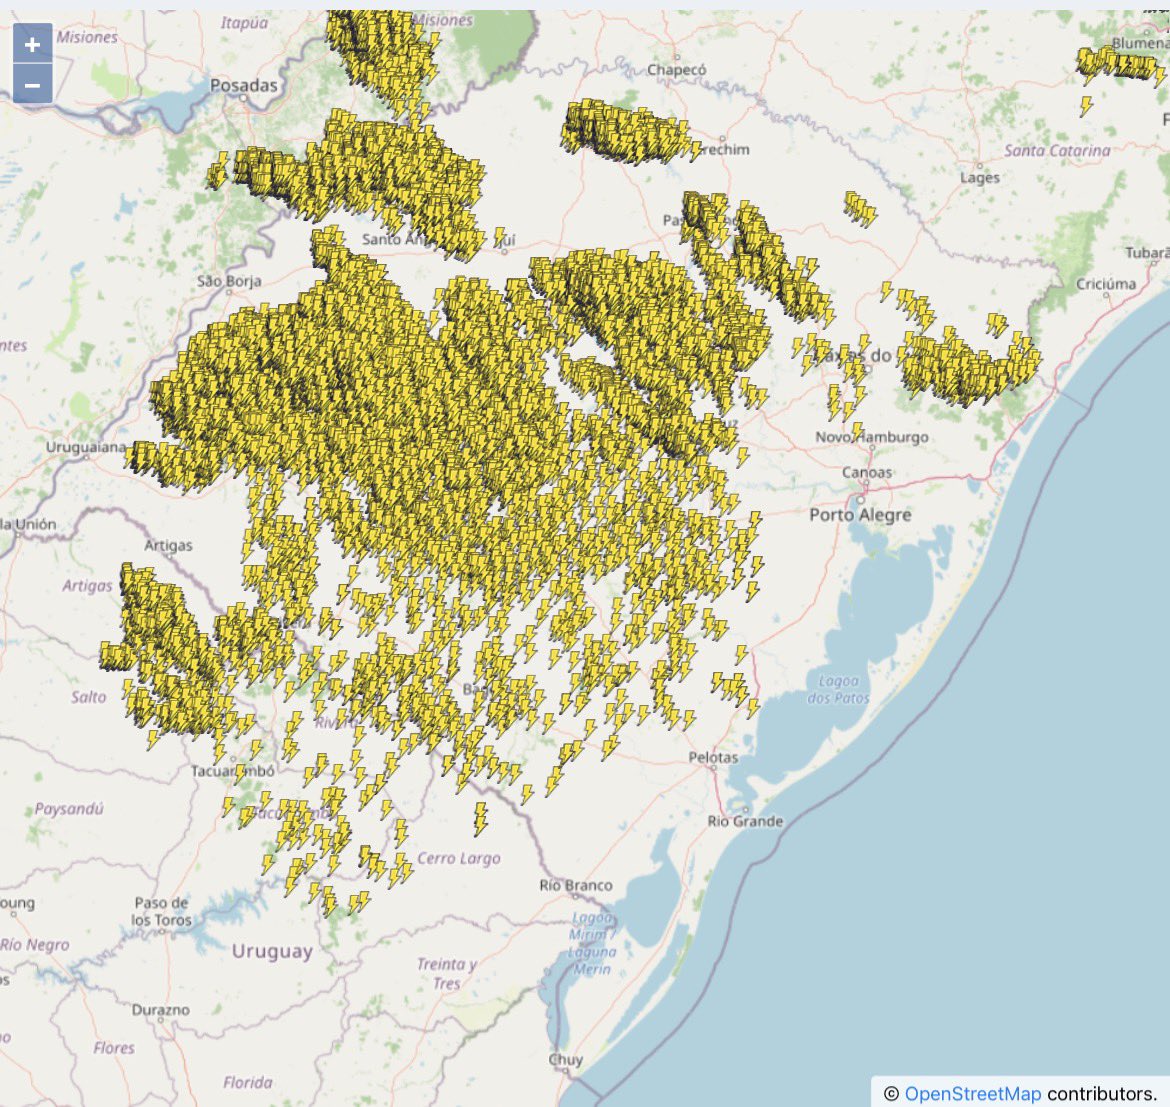Click the 'Posadas' city label

[243, 86]
